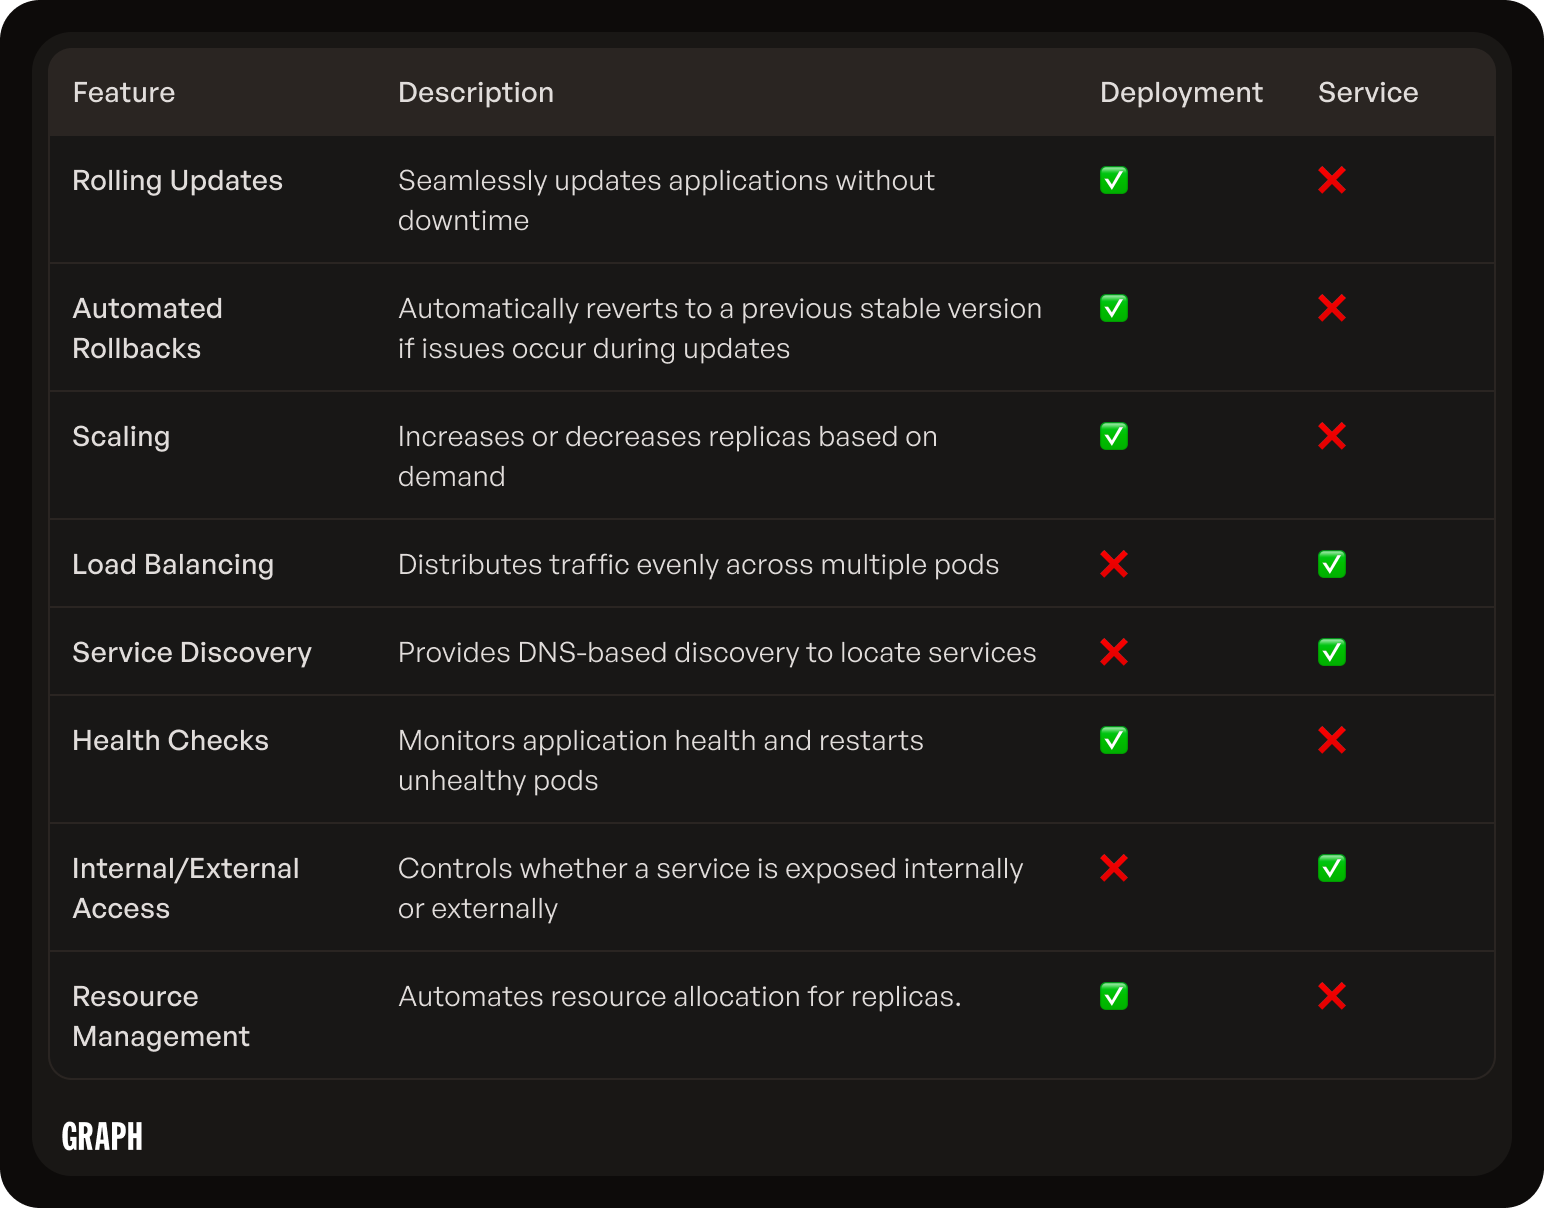Click the "Service" column header
Viewport: 1544px width, 1208px height.
tap(1368, 92)
